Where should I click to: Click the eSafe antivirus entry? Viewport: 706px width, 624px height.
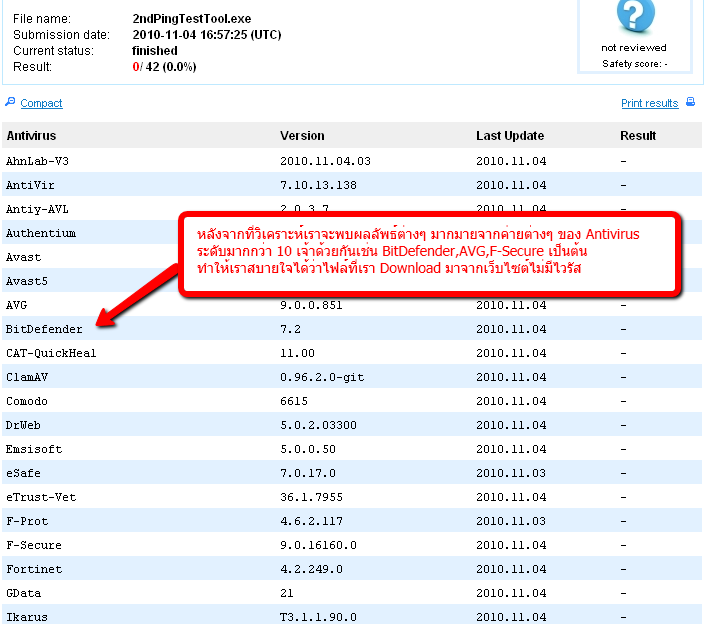click(x=23, y=473)
